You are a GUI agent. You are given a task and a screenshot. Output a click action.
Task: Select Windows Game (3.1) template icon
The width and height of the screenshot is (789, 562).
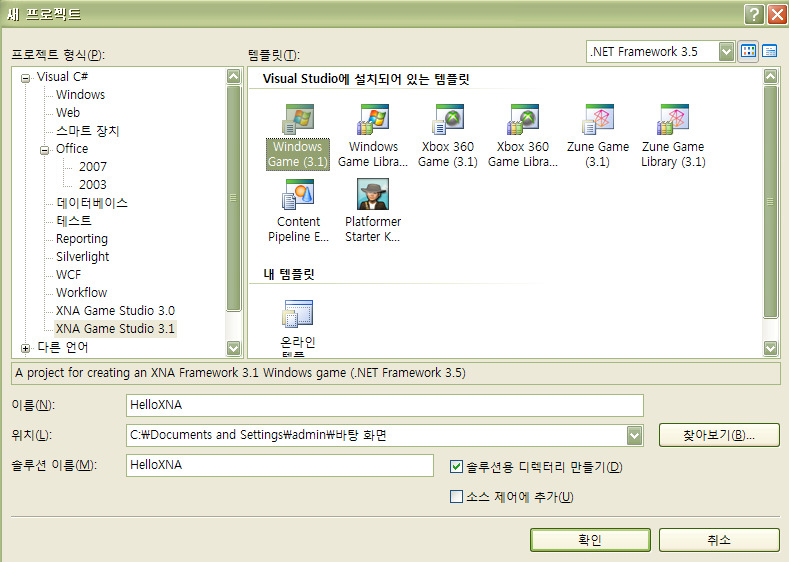(x=297, y=120)
